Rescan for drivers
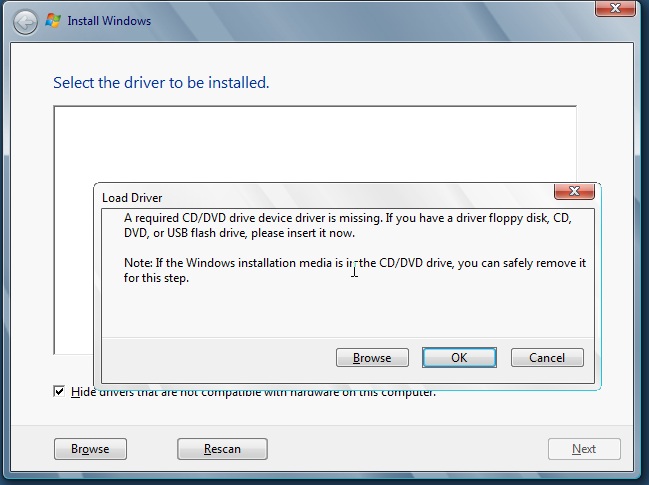The height and width of the screenshot is (485, 649). coord(222,449)
